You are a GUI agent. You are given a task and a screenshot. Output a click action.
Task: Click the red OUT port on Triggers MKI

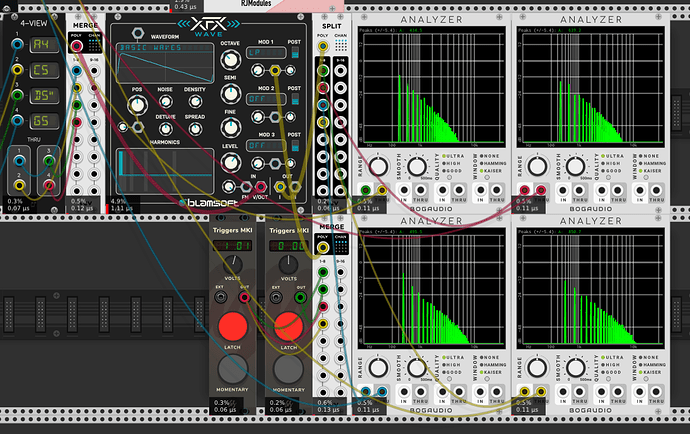coord(244,298)
